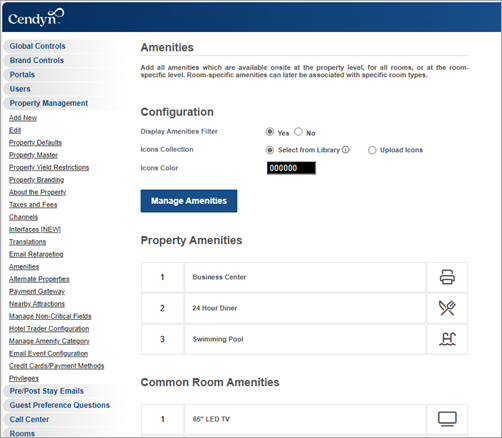Choose Select from Library radio option
502x438 pixels.
(x=270, y=150)
